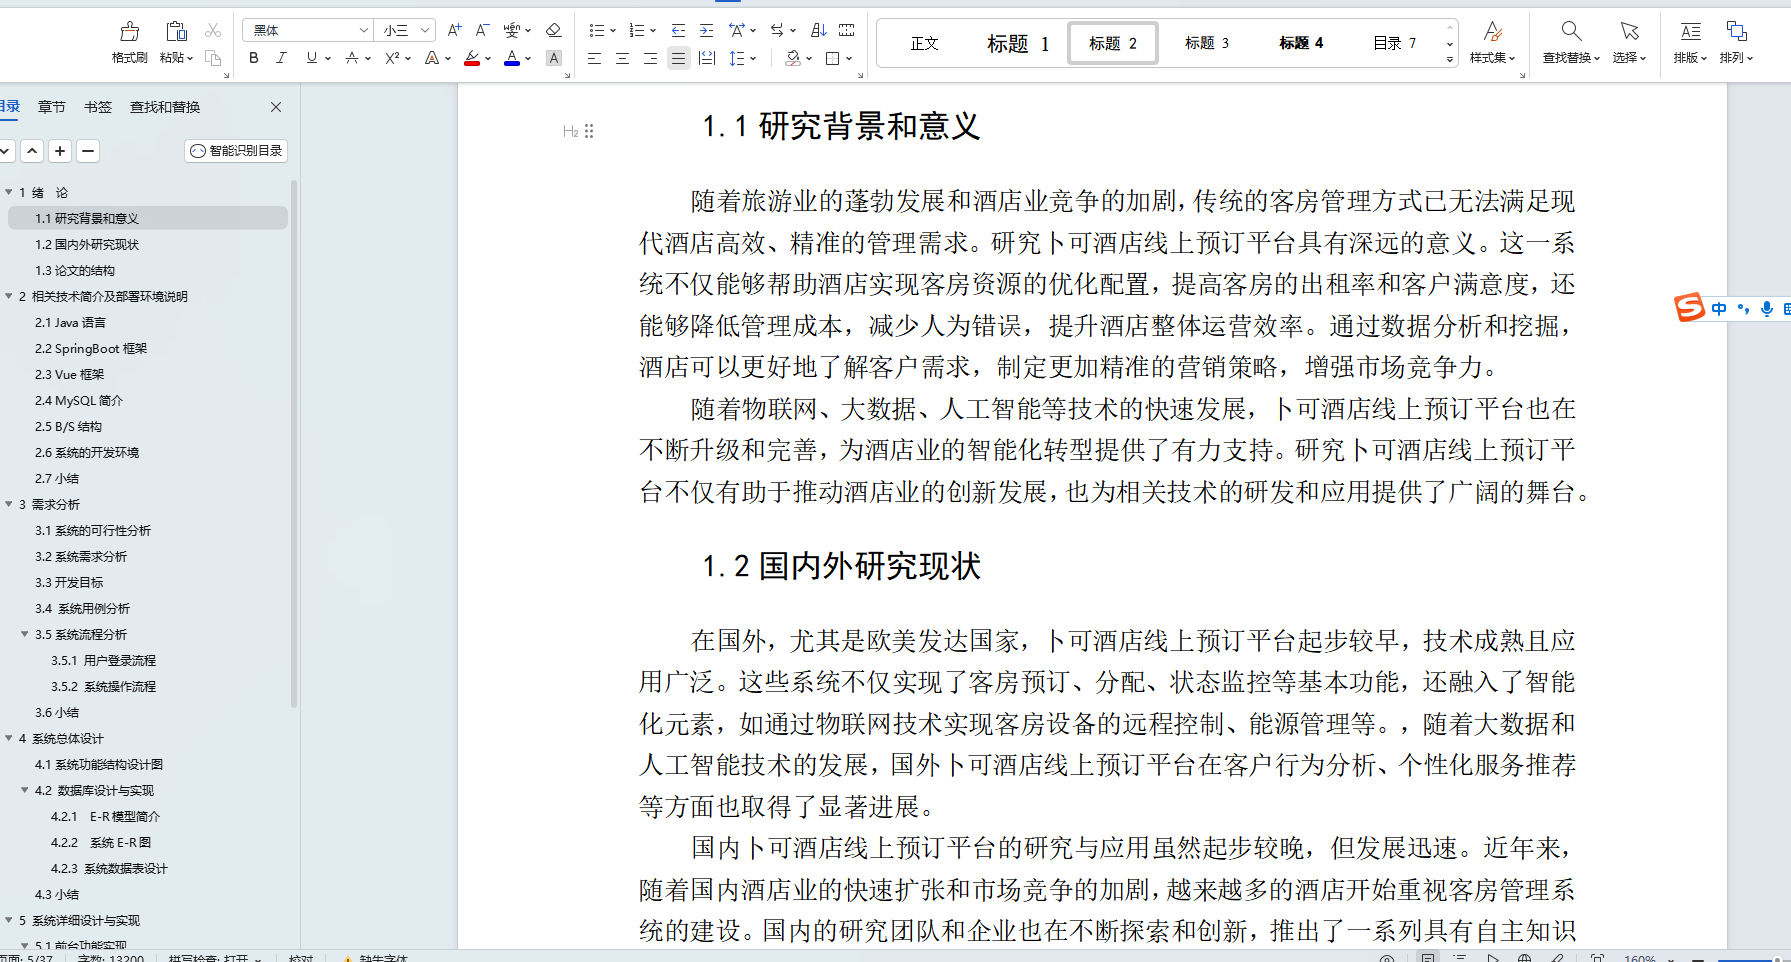The width and height of the screenshot is (1791, 962).
Task: Click the Select (选择) cursor icon
Action: point(1629,31)
